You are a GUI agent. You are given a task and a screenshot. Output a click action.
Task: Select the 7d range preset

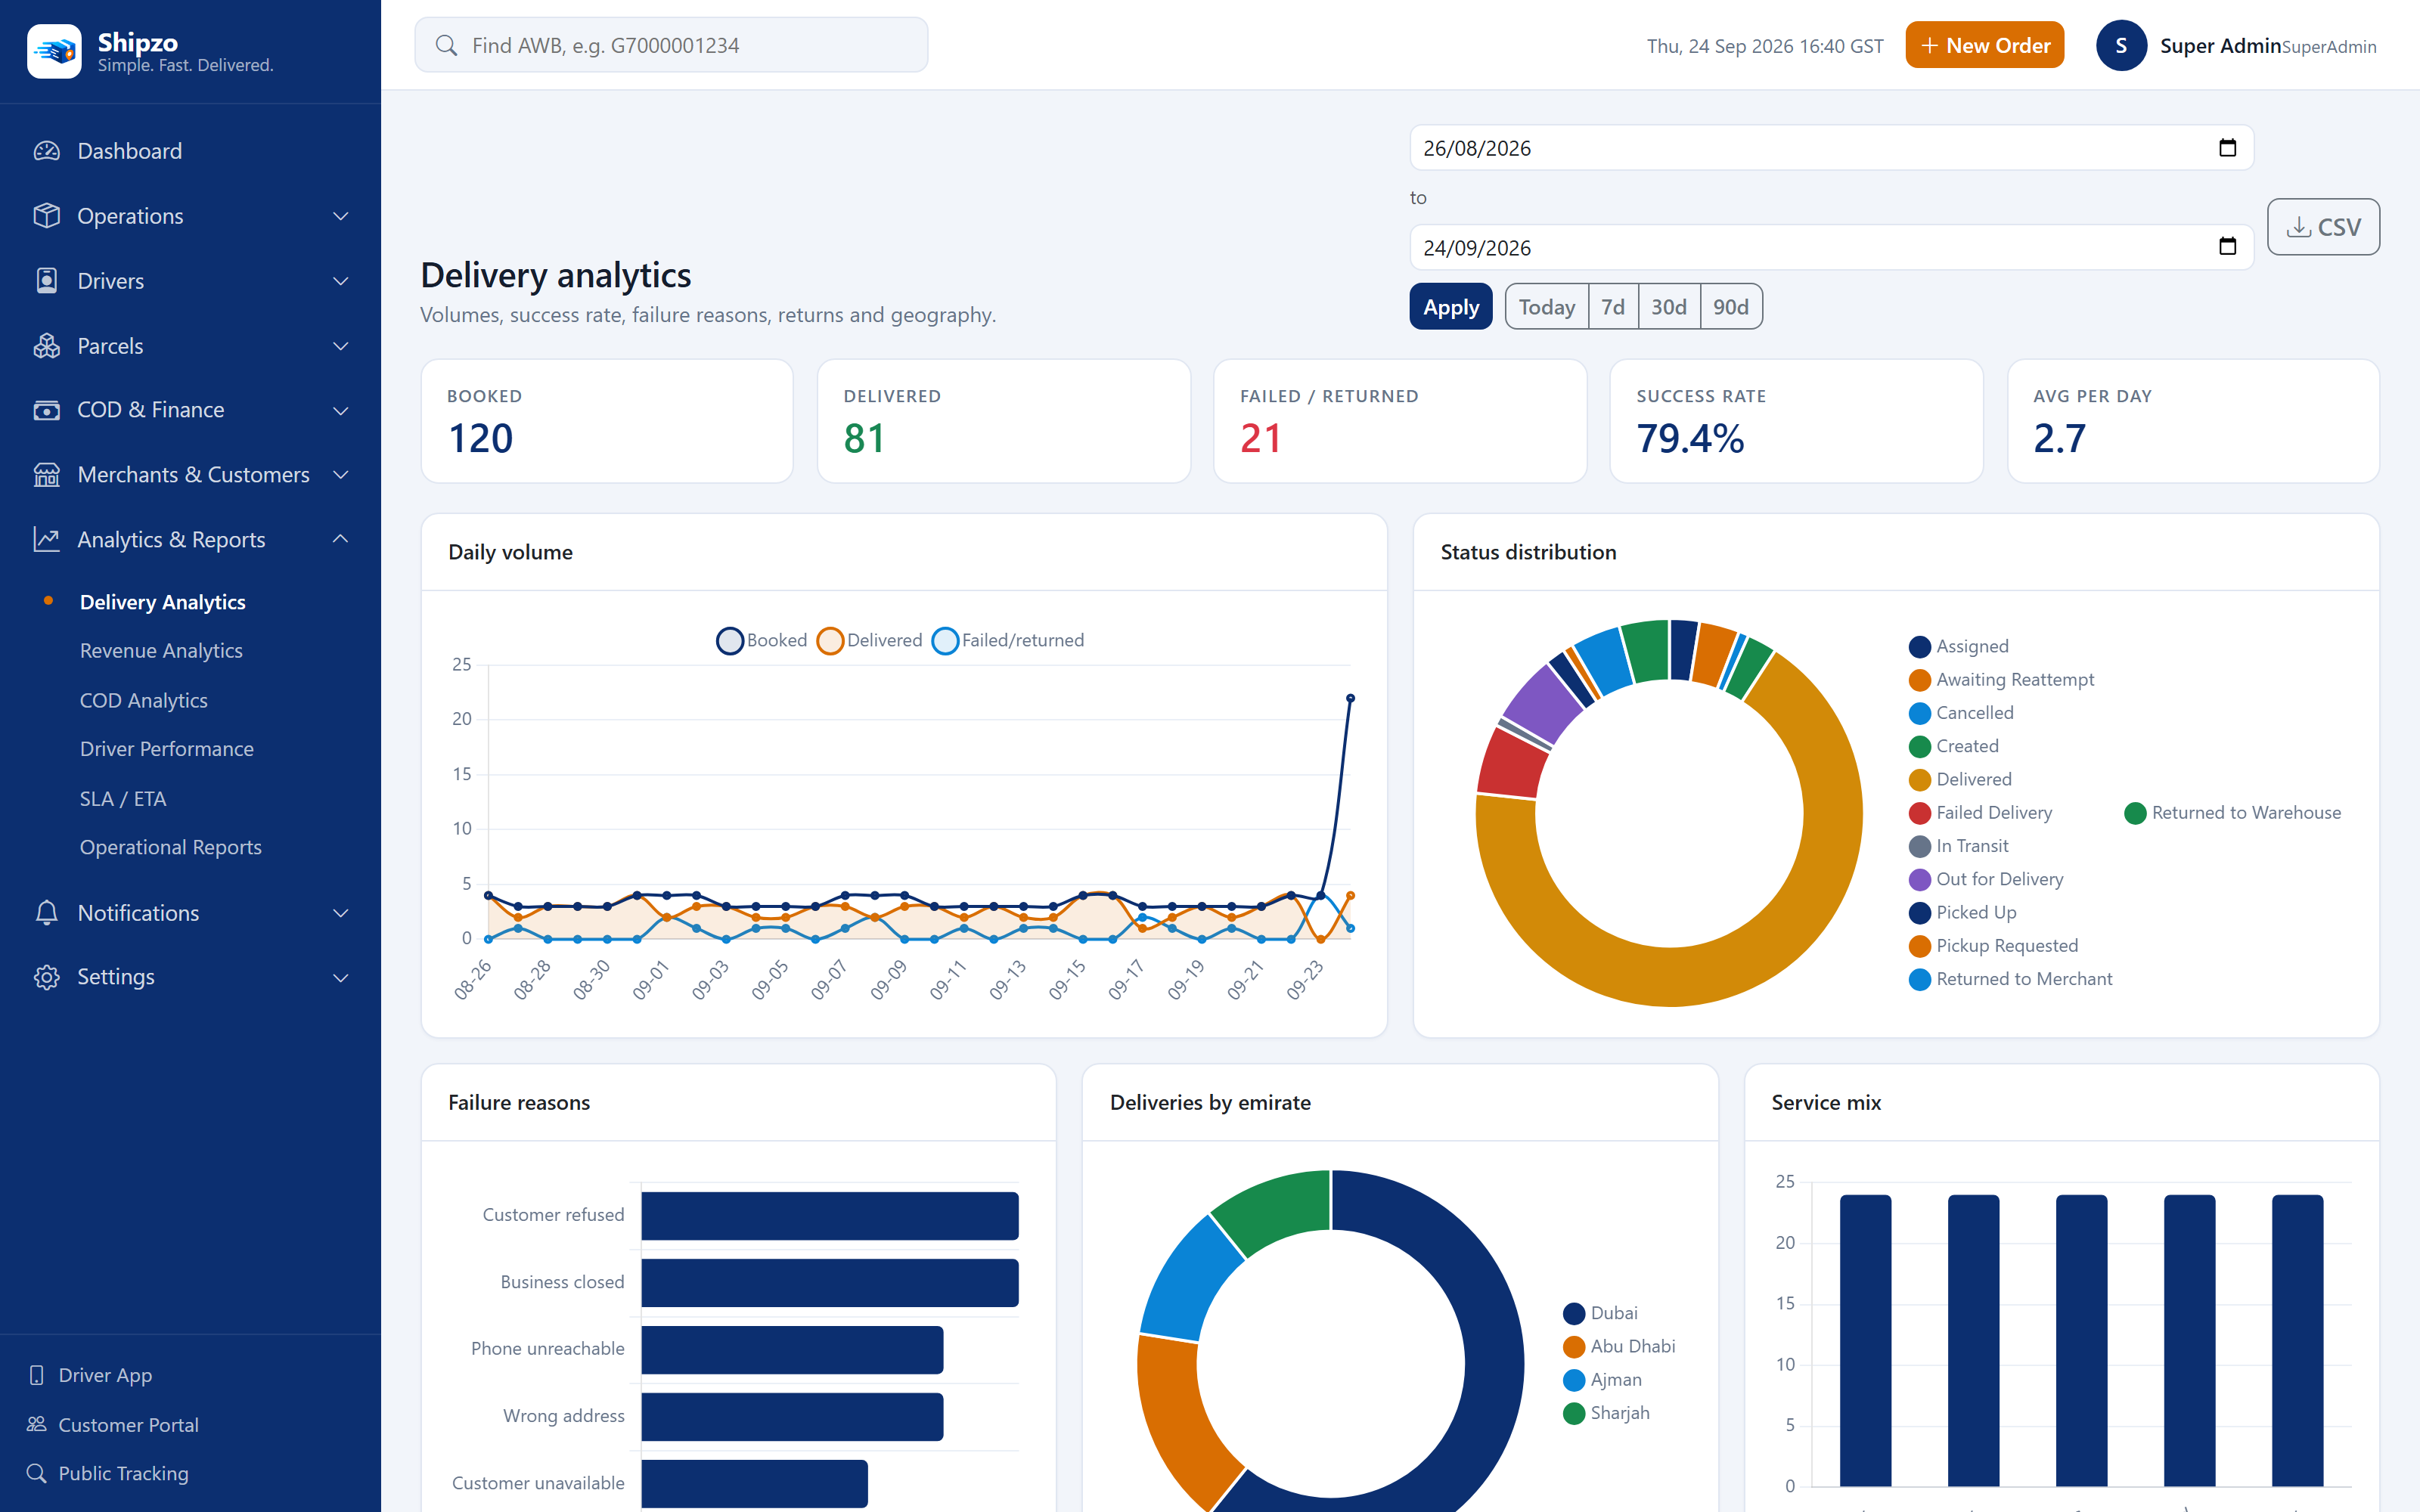pyautogui.click(x=1612, y=307)
